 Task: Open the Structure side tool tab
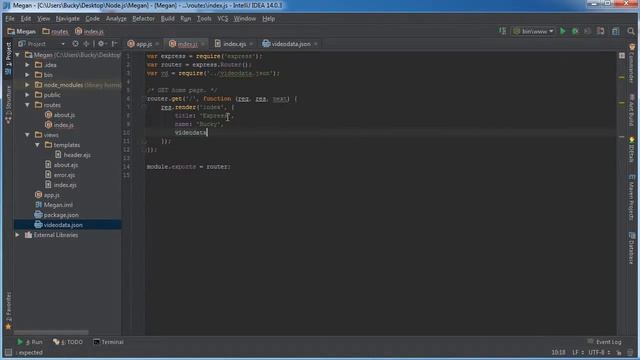point(8,104)
